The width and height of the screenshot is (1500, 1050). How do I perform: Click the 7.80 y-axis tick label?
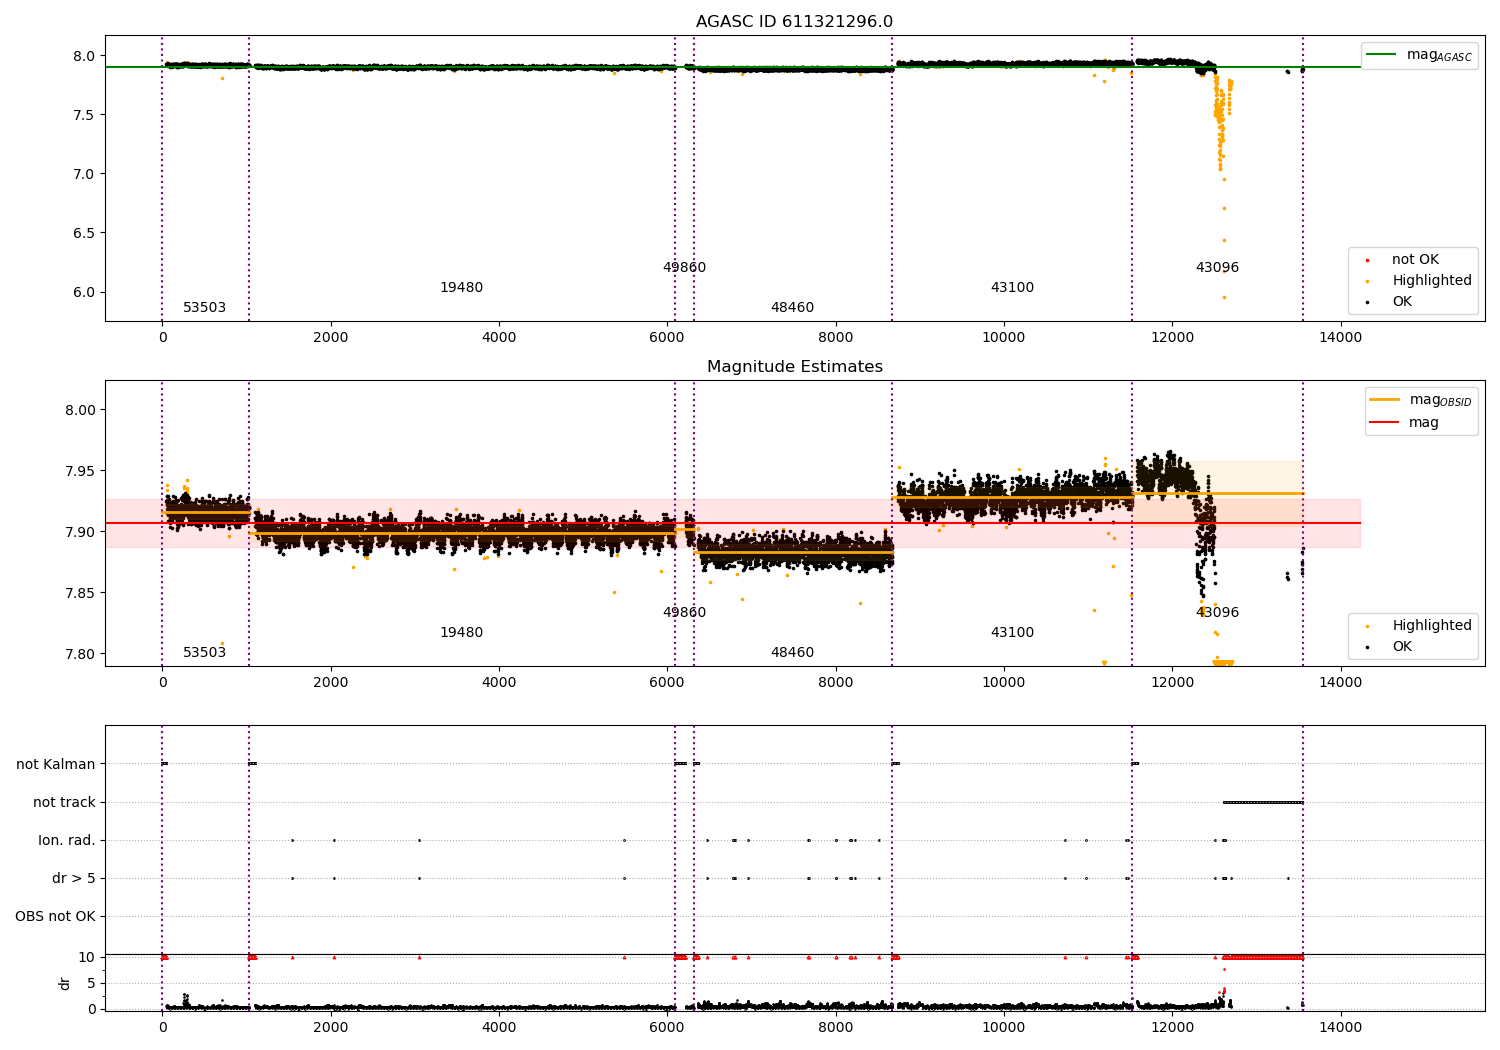pos(80,654)
